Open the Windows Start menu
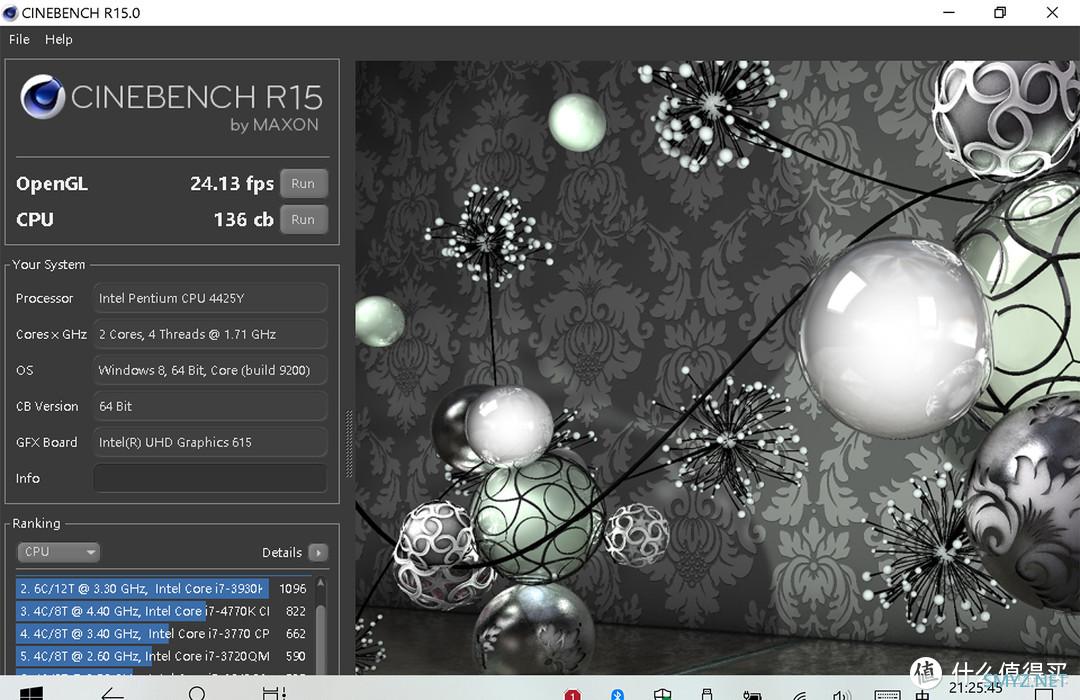 pos(31,692)
